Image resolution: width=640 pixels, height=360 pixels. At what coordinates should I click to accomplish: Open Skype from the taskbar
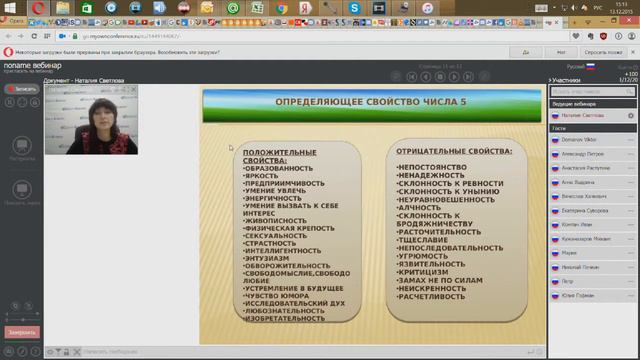[354, 8]
